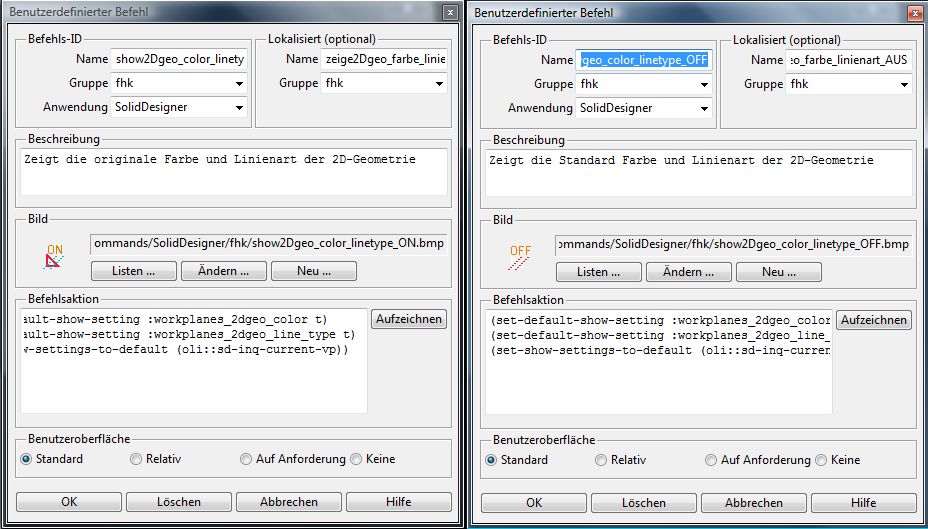Image resolution: width=928 pixels, height=529 pixels.
Task: Click Name field show2Dgeo_color_linety in left dialog
Action: [178, 59]
